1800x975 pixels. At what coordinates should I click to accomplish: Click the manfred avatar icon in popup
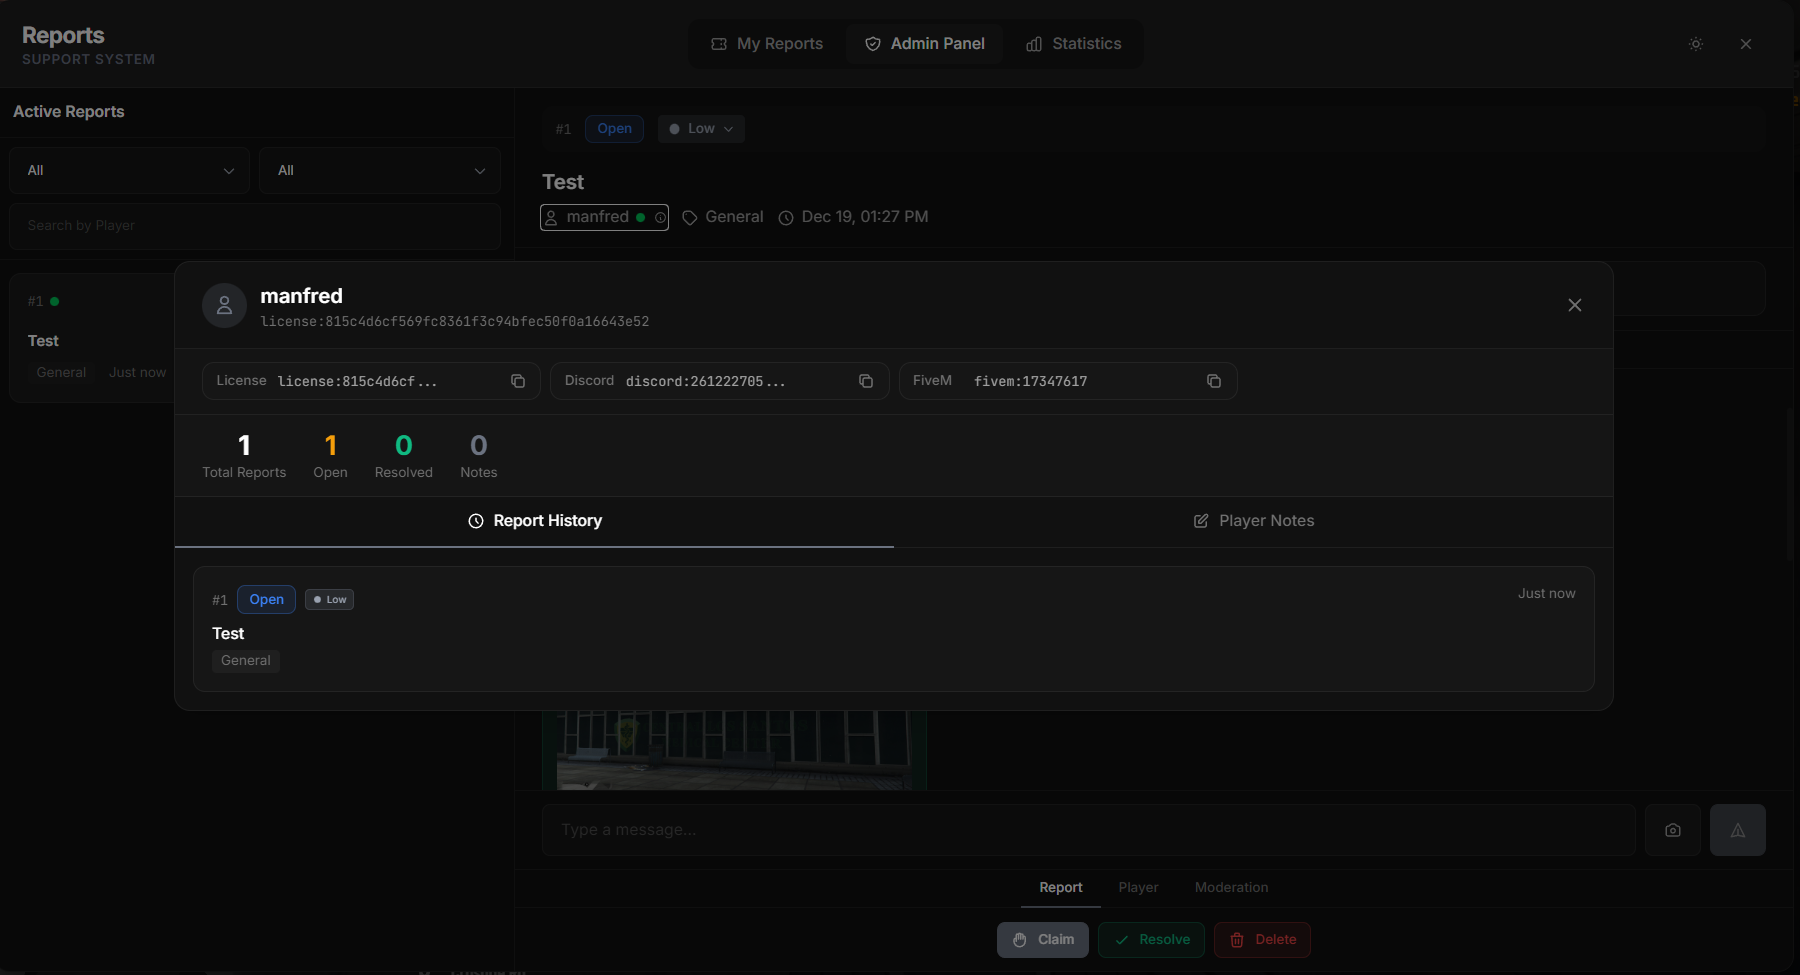point(224,305)
